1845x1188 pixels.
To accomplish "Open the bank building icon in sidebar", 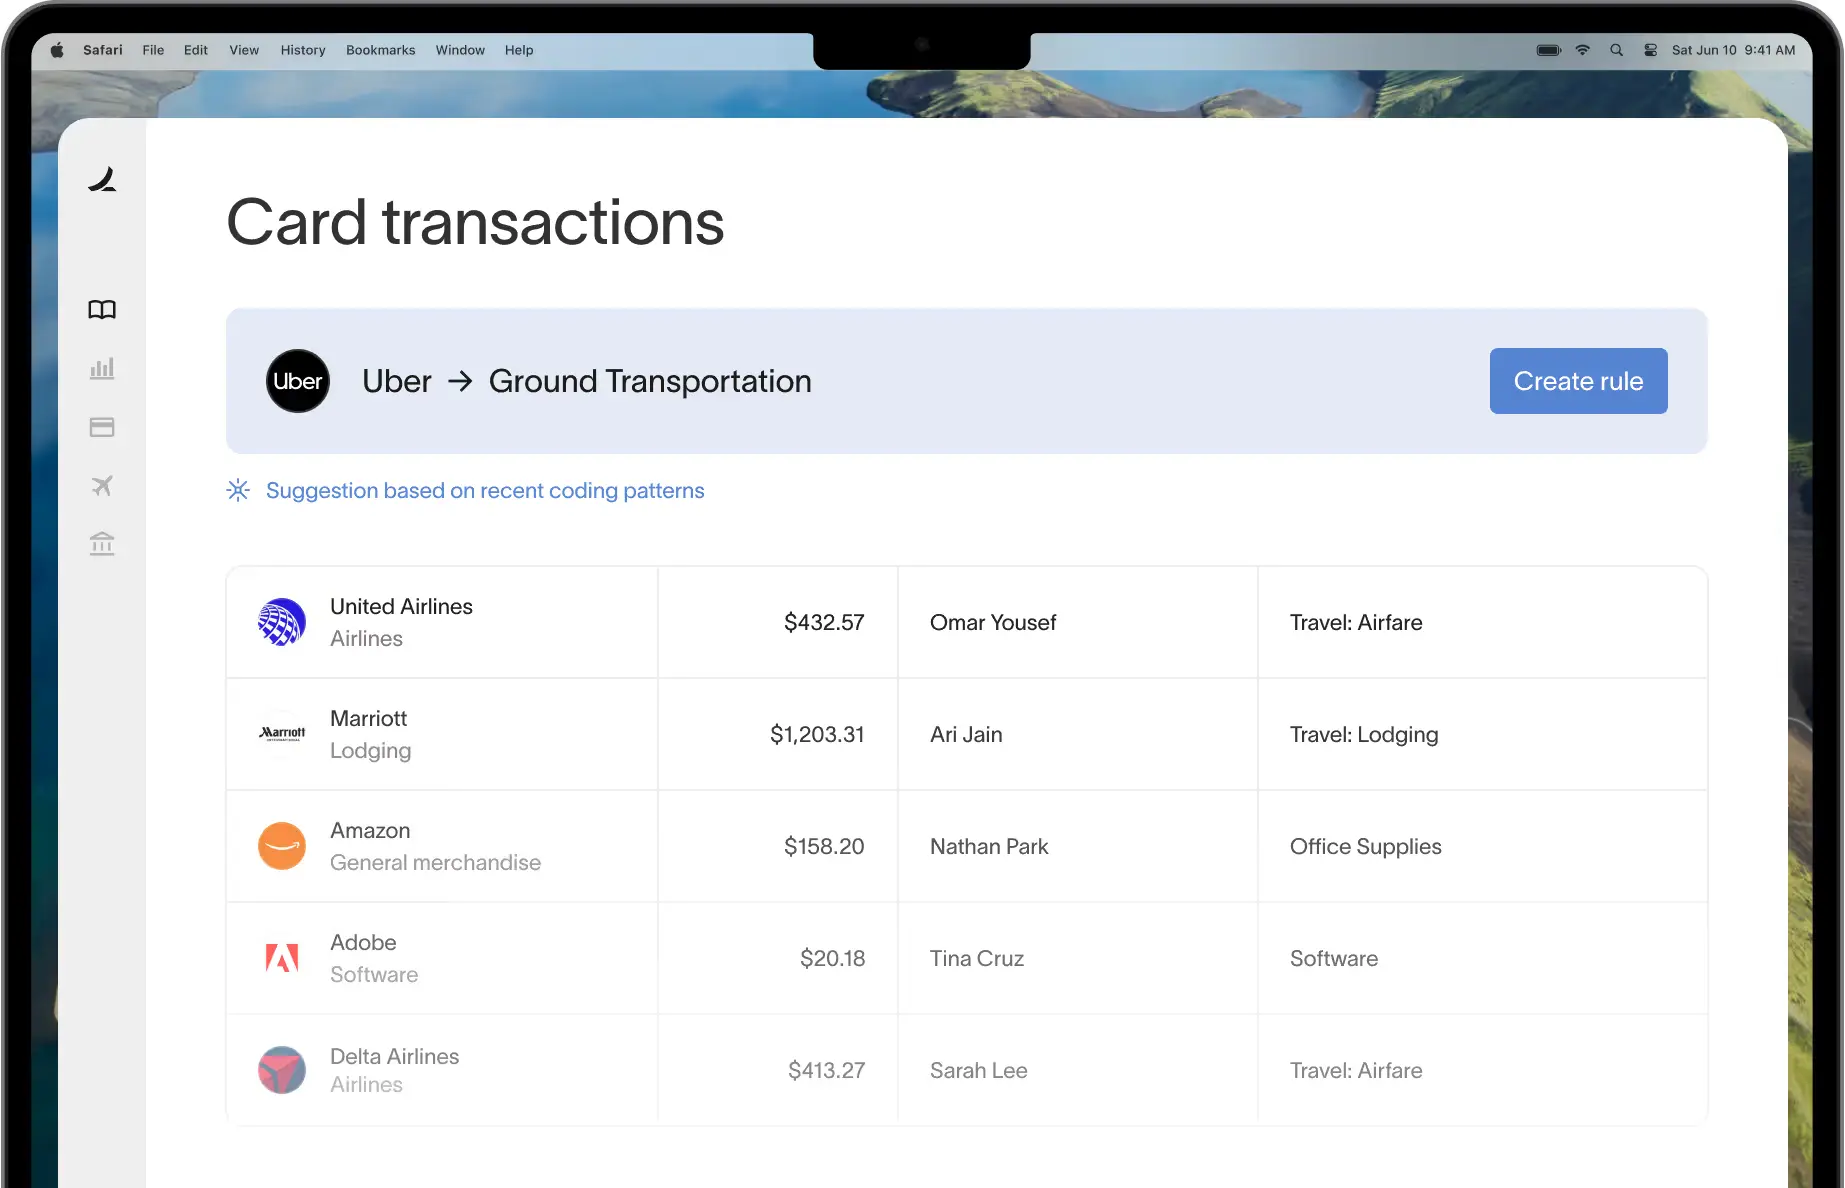I will [102, 544].
